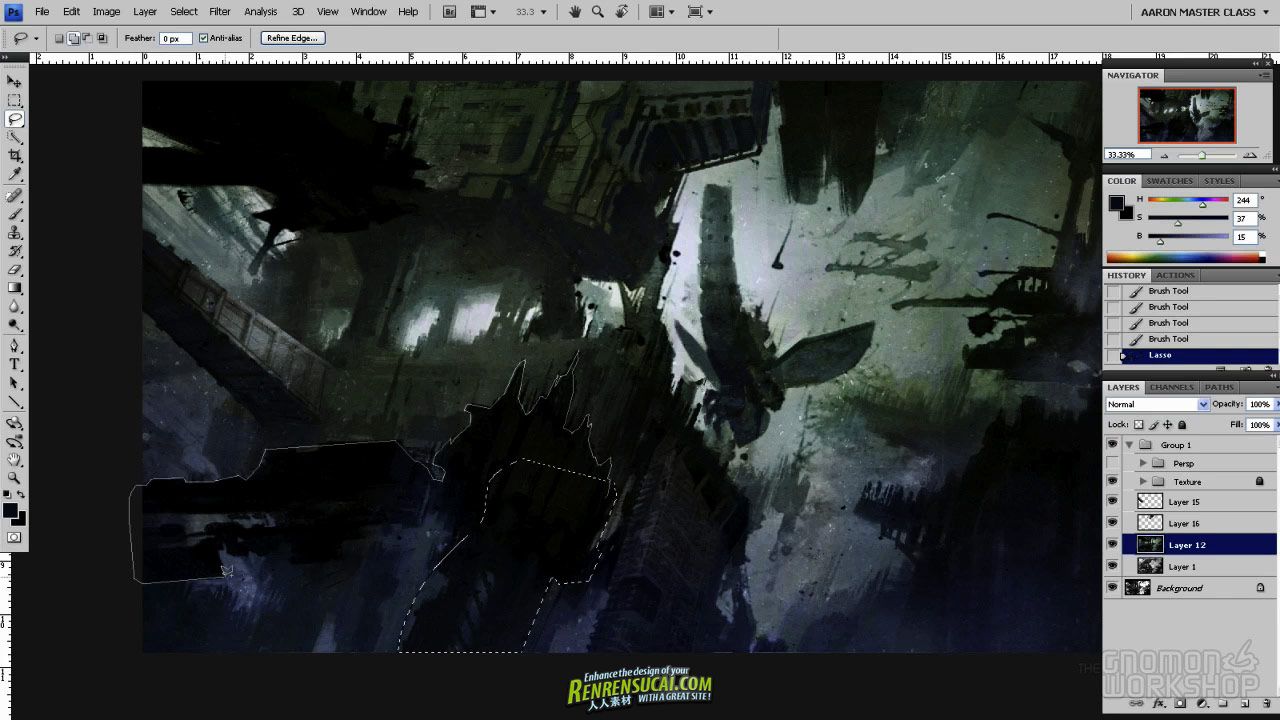The height and width of the screenshot is (720, 1280).
Task: Select the Healing Brush tool
Action: (x=14, y=196)
